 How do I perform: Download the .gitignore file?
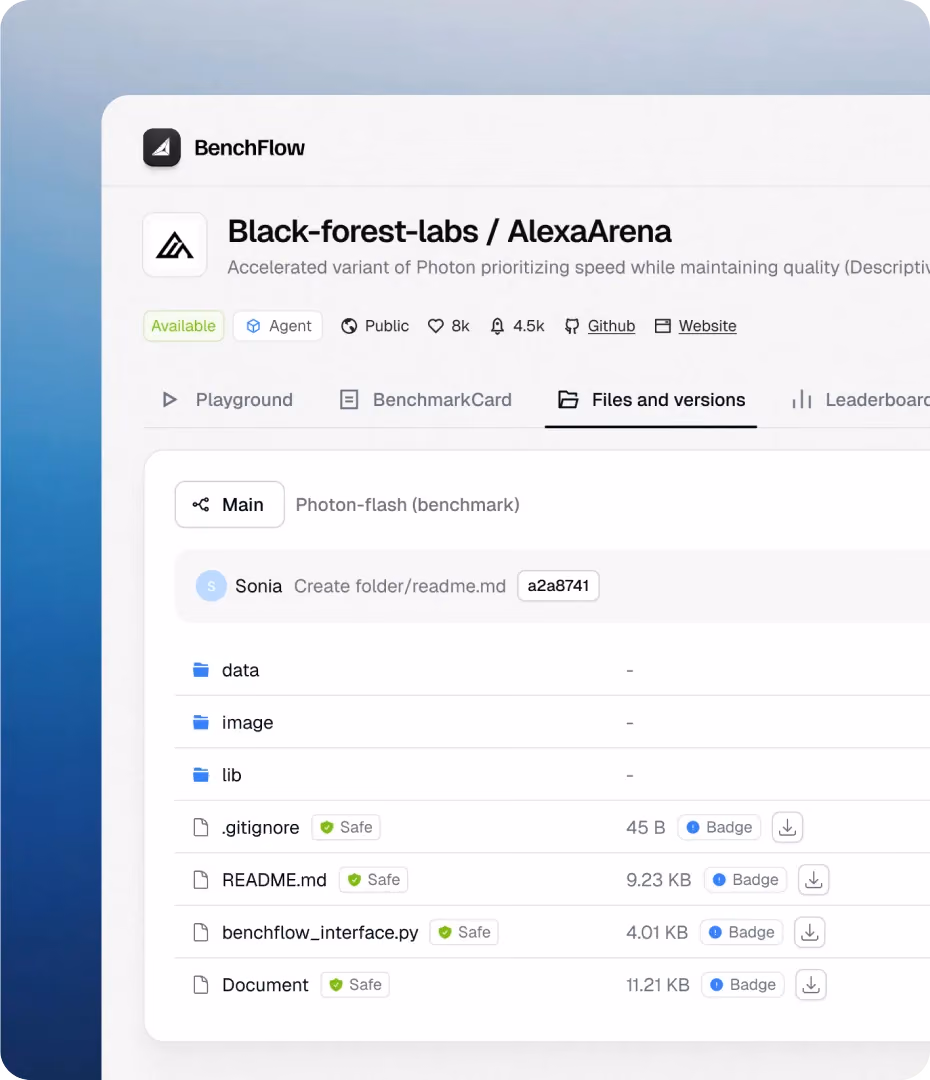[x=787, y=827]
